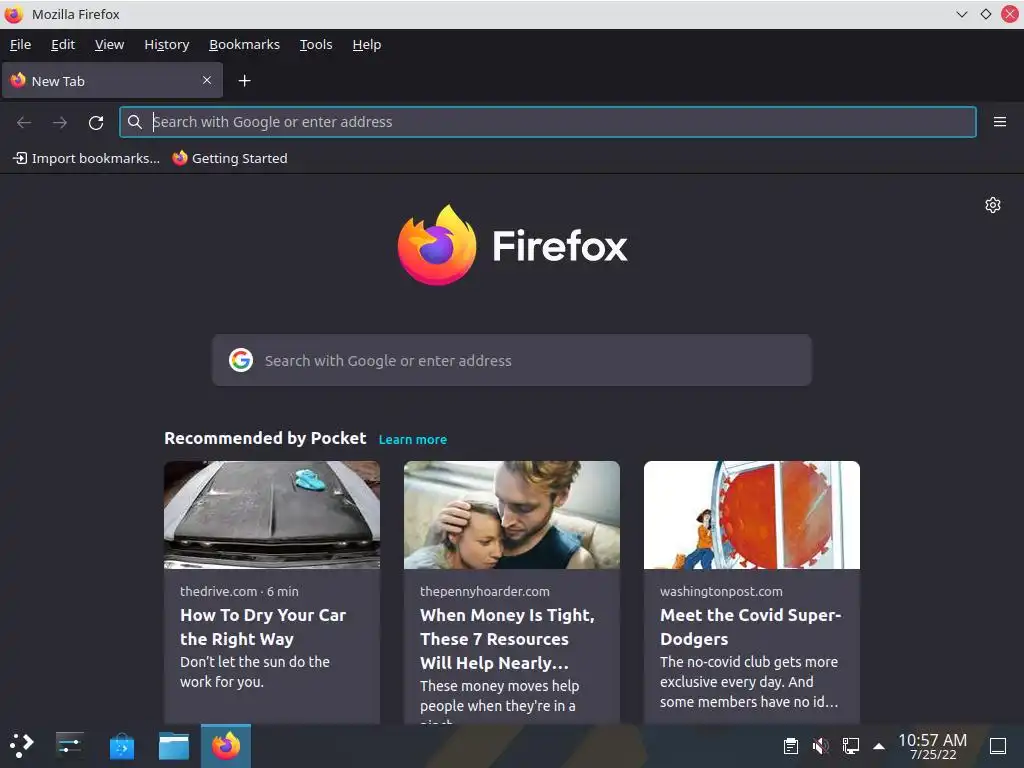This screenshot has height=768, width=1024.
Task: Open window menu chevron in title bar
Action: pos(961,14)
